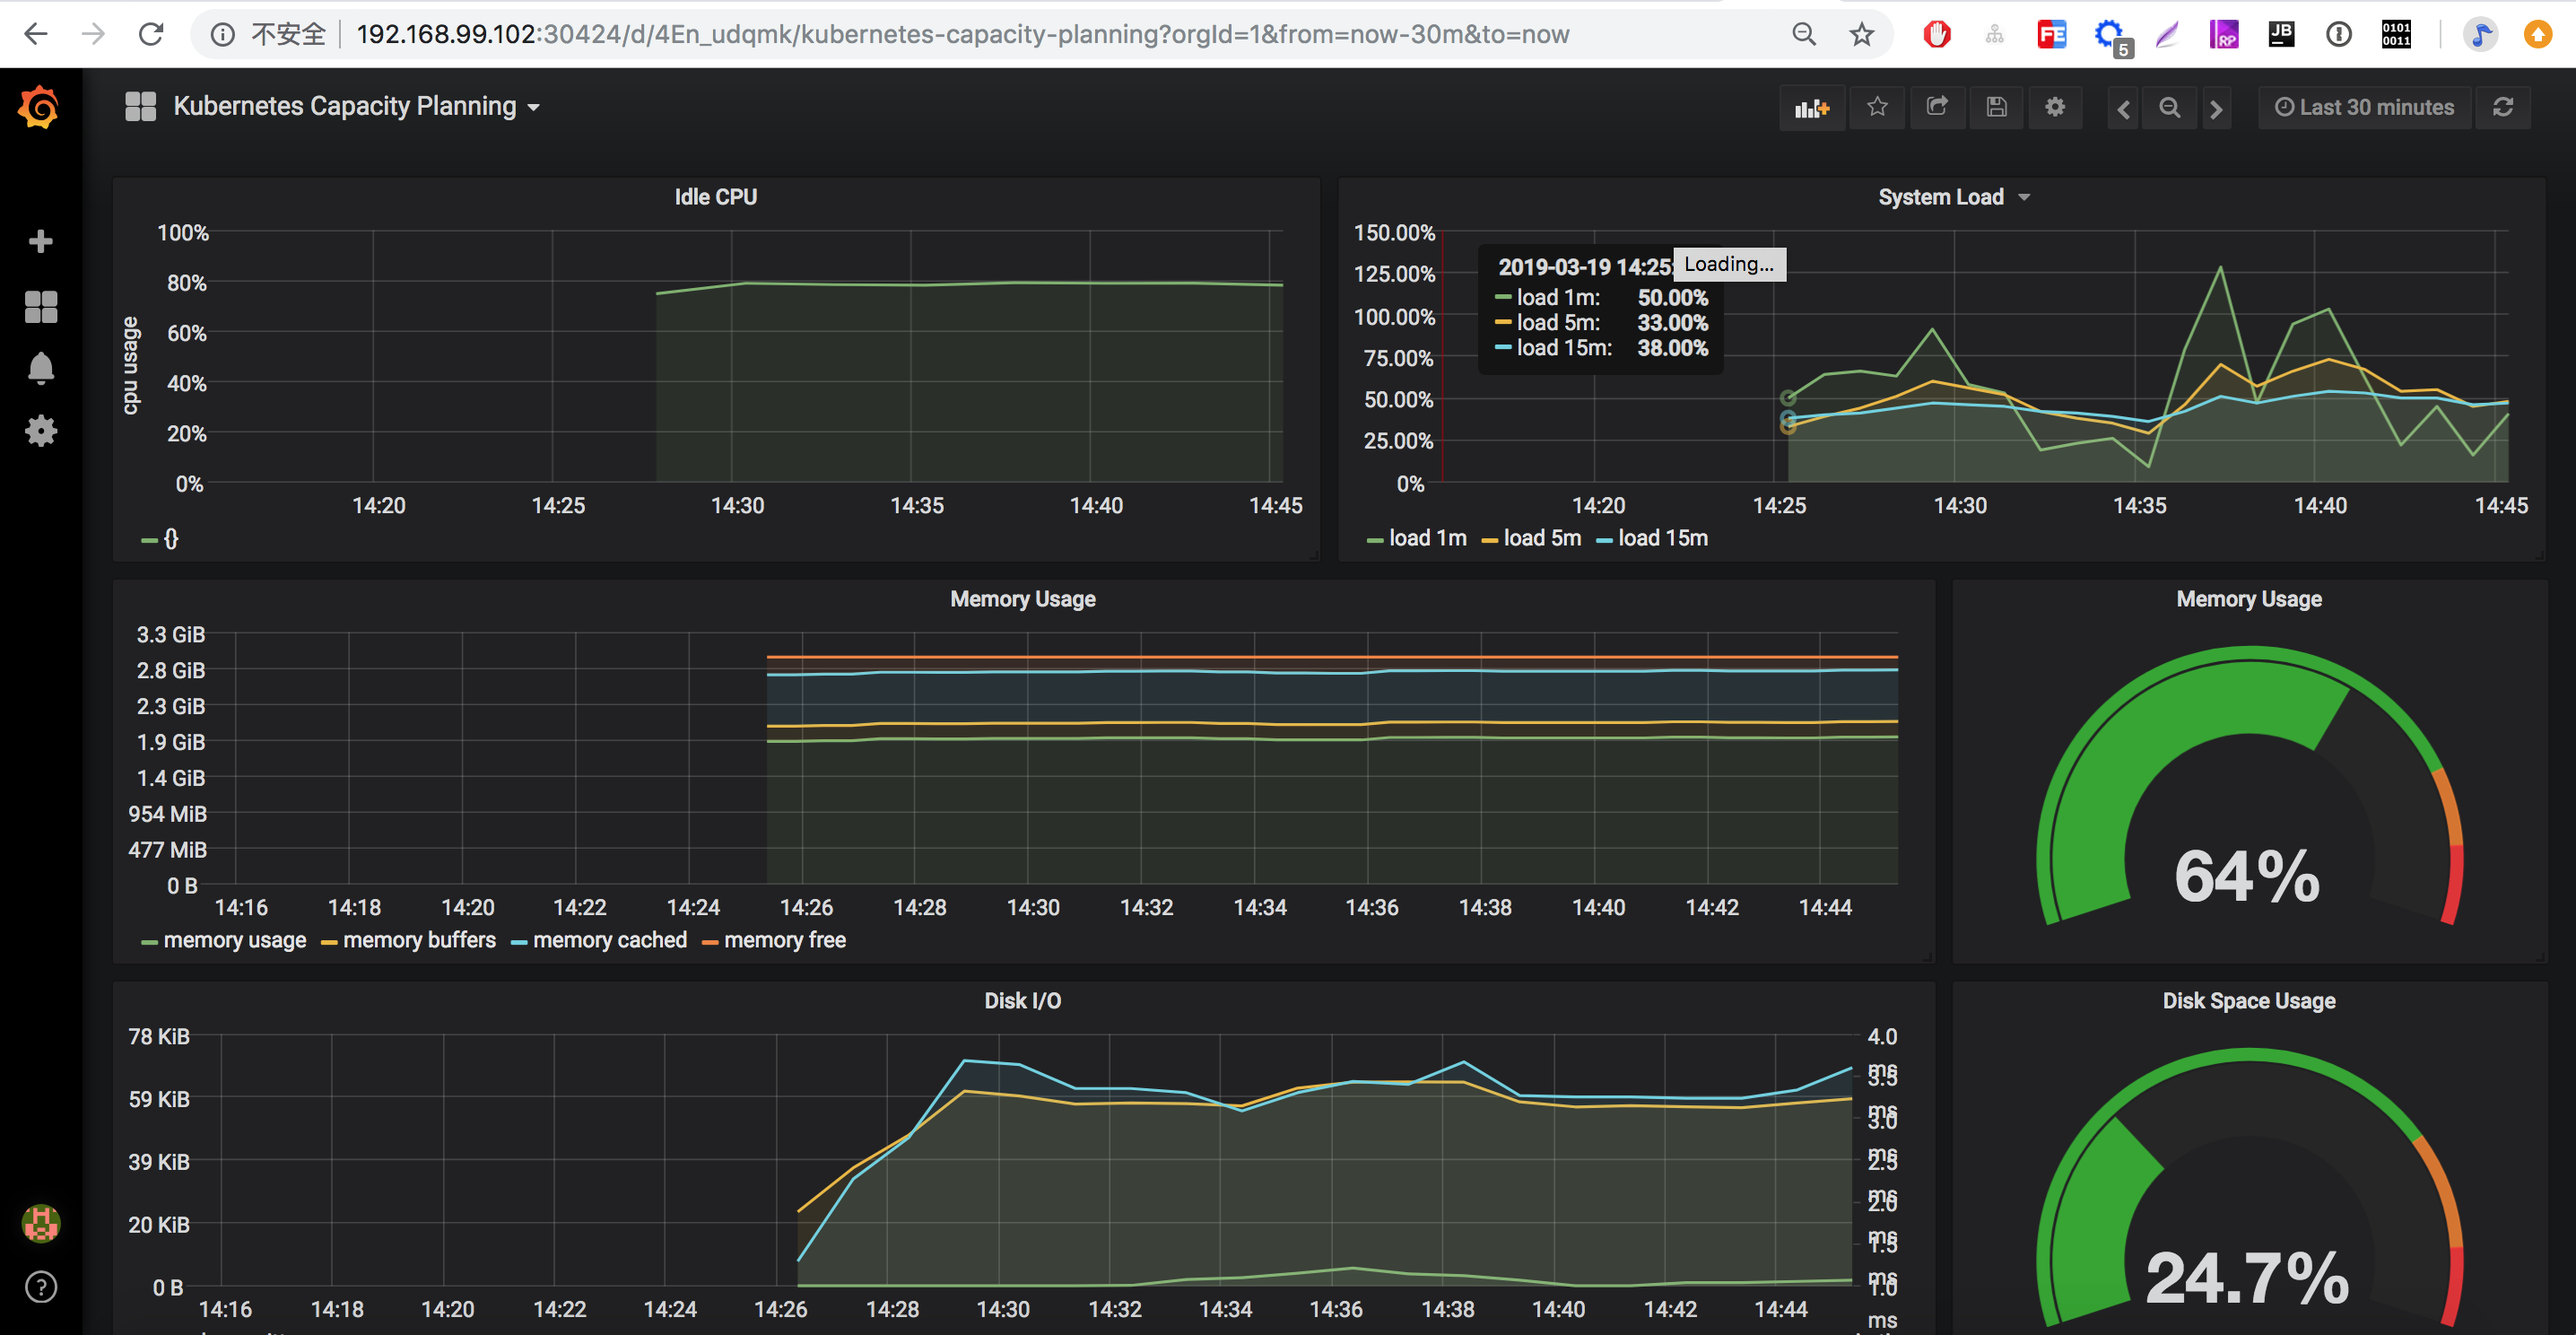The width and height of the screenshot is (2576, 1335).
Task: Refresh the dashboard
Action: click(x=2502, y=107)
